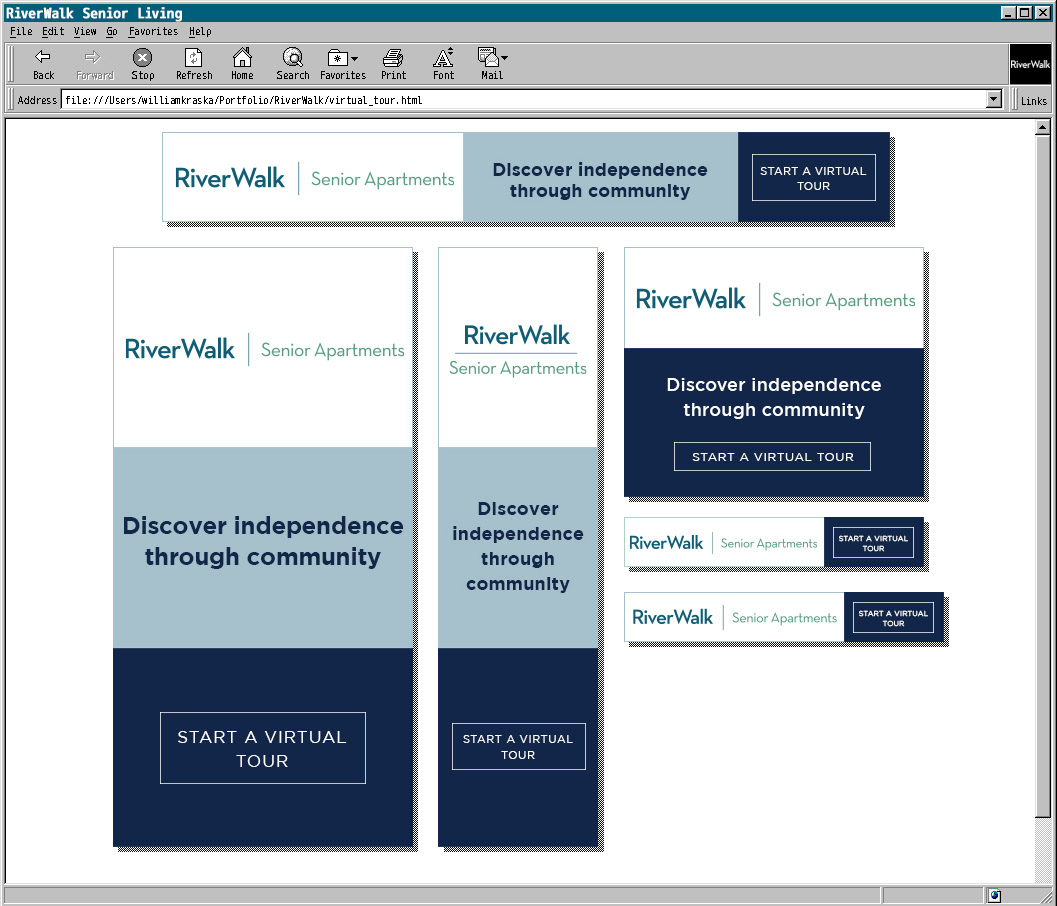
Task: Click the Font size toolbar icon
Action: 444,65
